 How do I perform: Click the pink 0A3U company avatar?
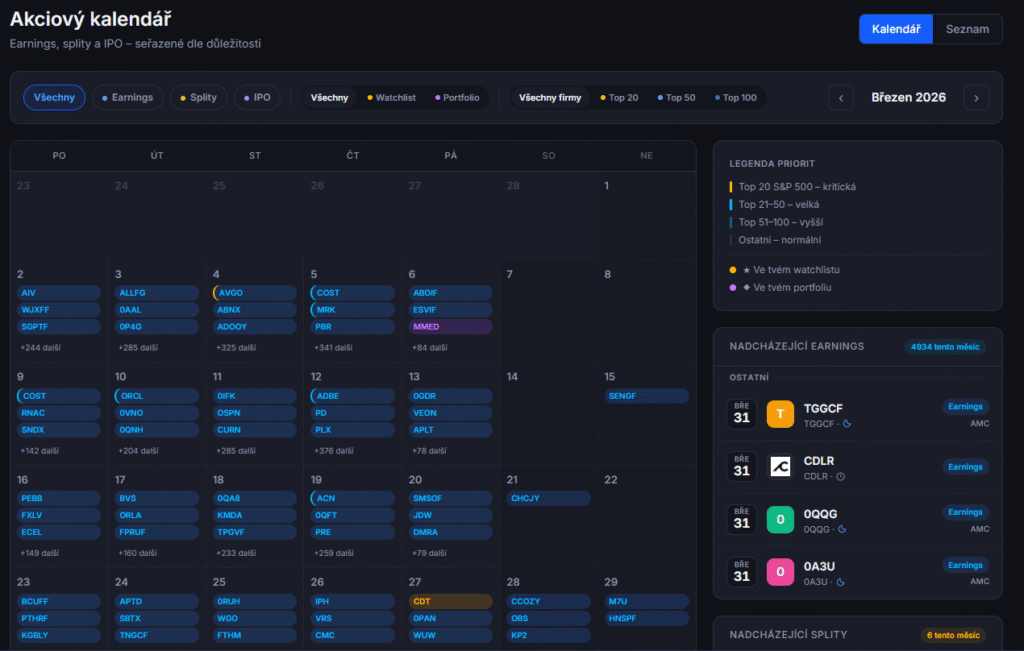pyautogui.click(x=780, y=571)
